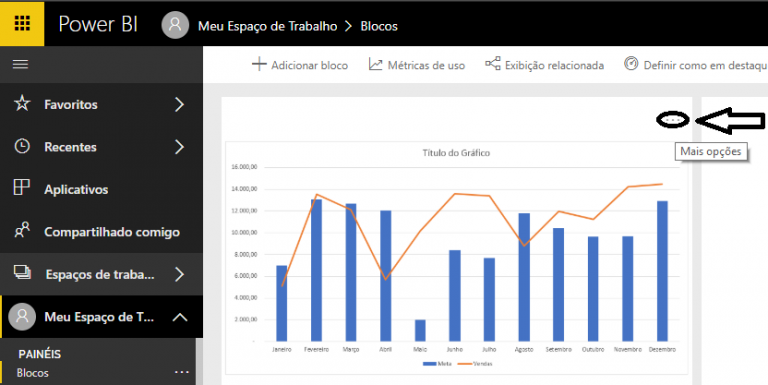The height and width of the screenshot is (385, 768).
Task: Click the Espaços de trabalho icon
Action: [x=23, y=272]
